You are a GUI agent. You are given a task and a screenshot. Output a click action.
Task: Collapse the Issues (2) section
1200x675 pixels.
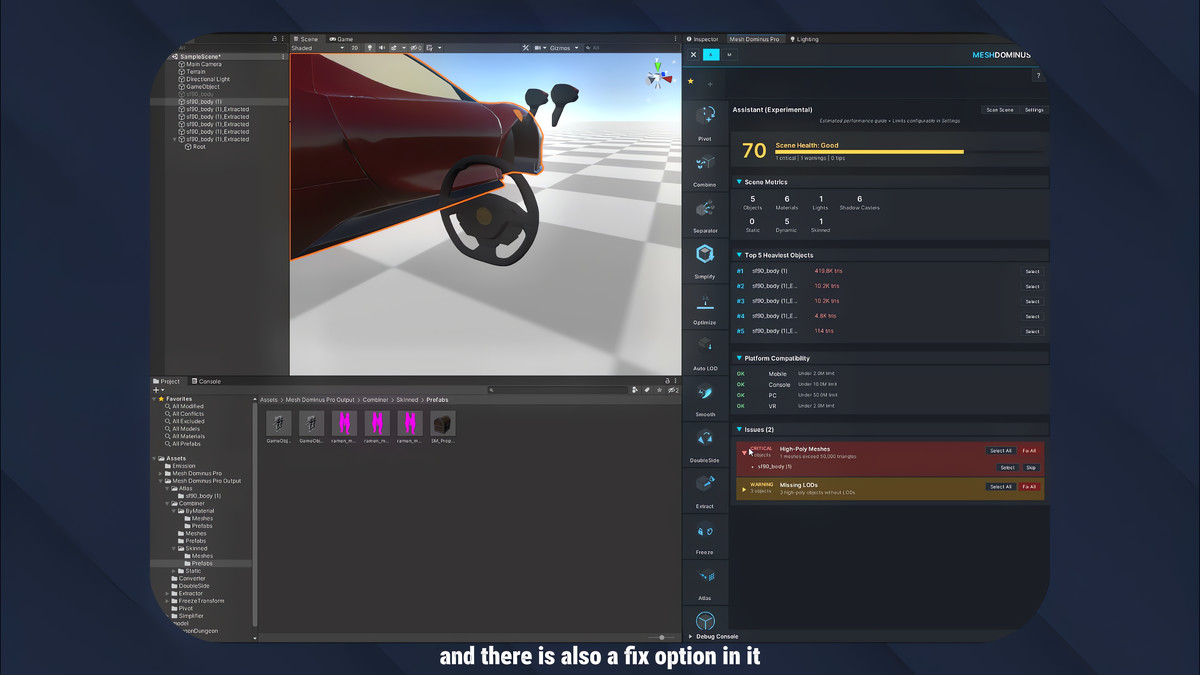[x=739, y=428]
